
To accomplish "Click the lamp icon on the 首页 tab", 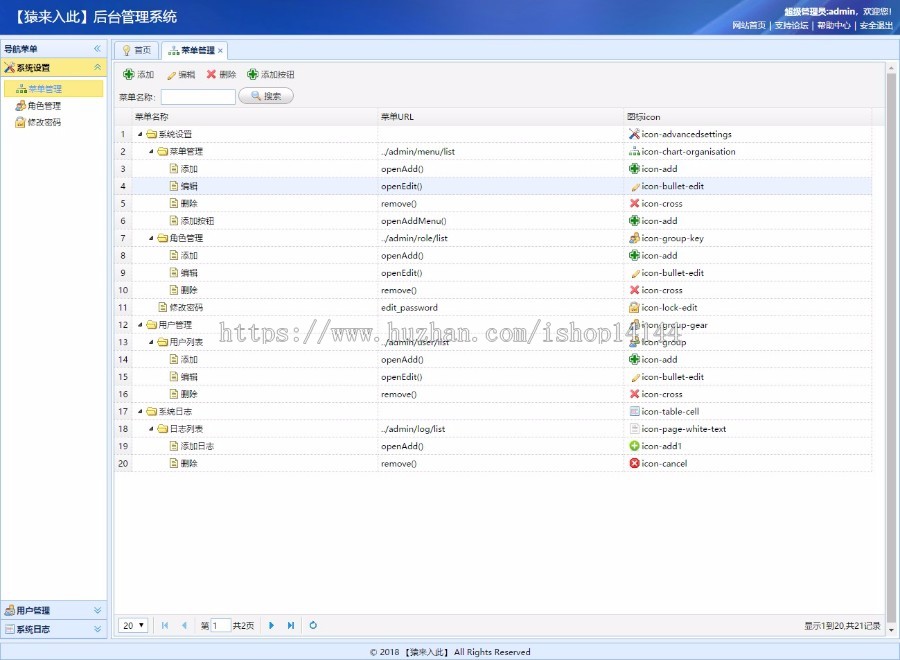I will (126, 49).
